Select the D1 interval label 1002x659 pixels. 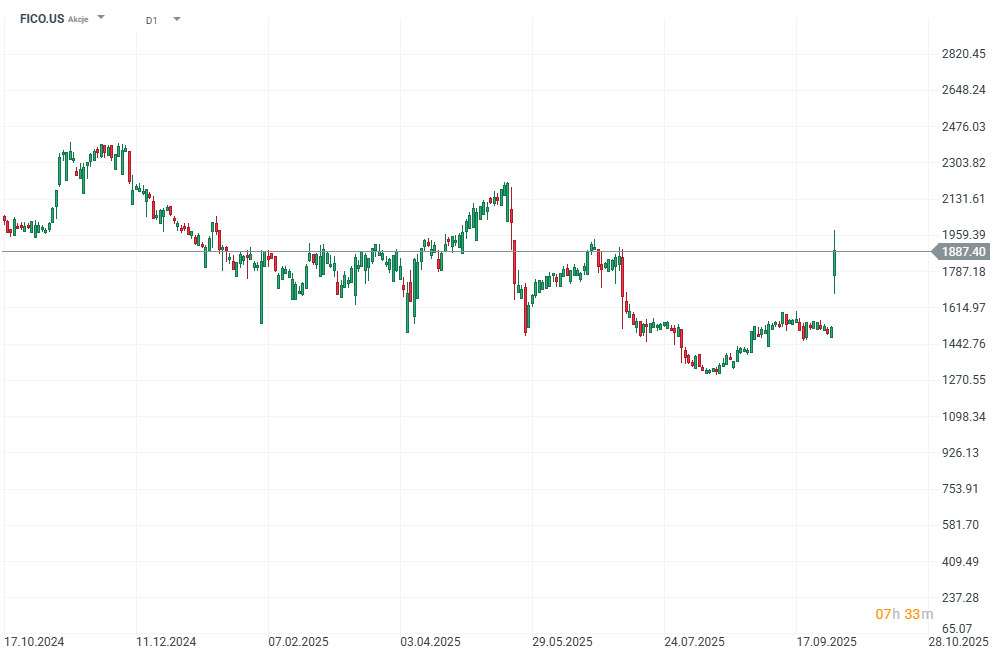pos(151,20)
